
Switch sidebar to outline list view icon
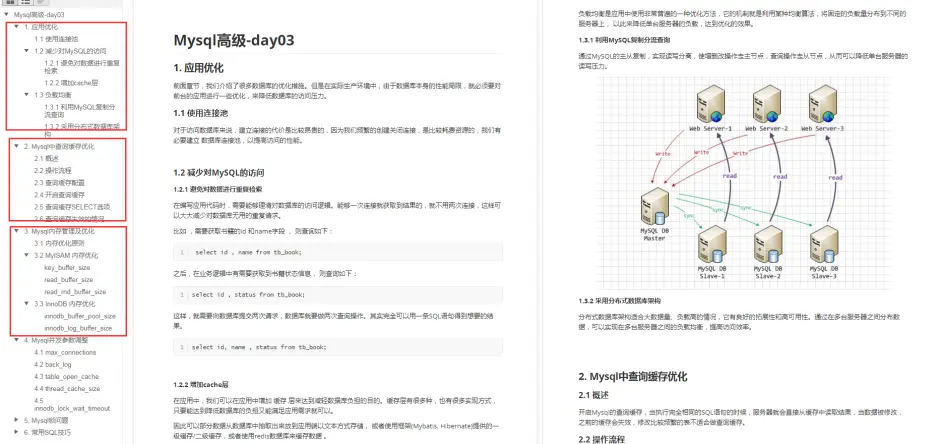(26, 2)
